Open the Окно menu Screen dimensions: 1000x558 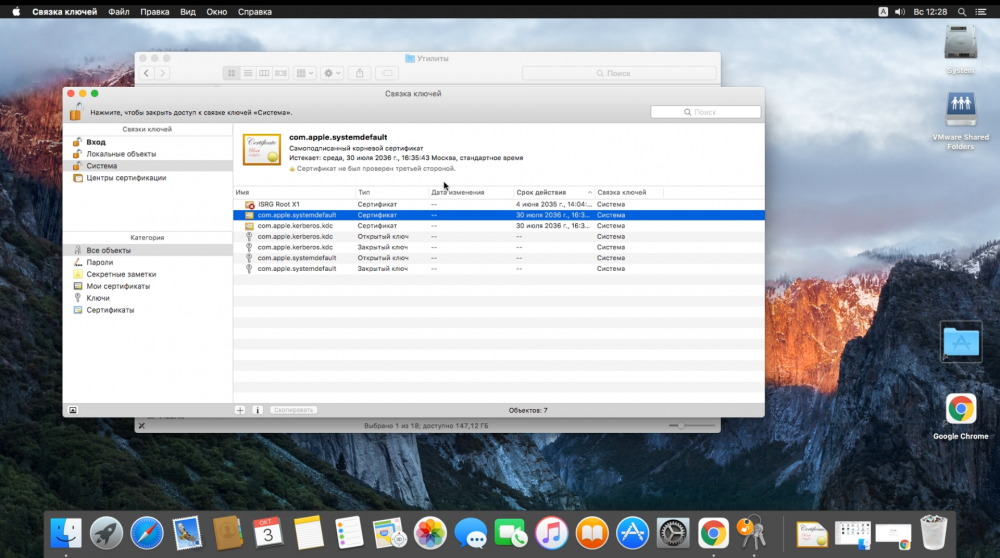tap(216, 11)
